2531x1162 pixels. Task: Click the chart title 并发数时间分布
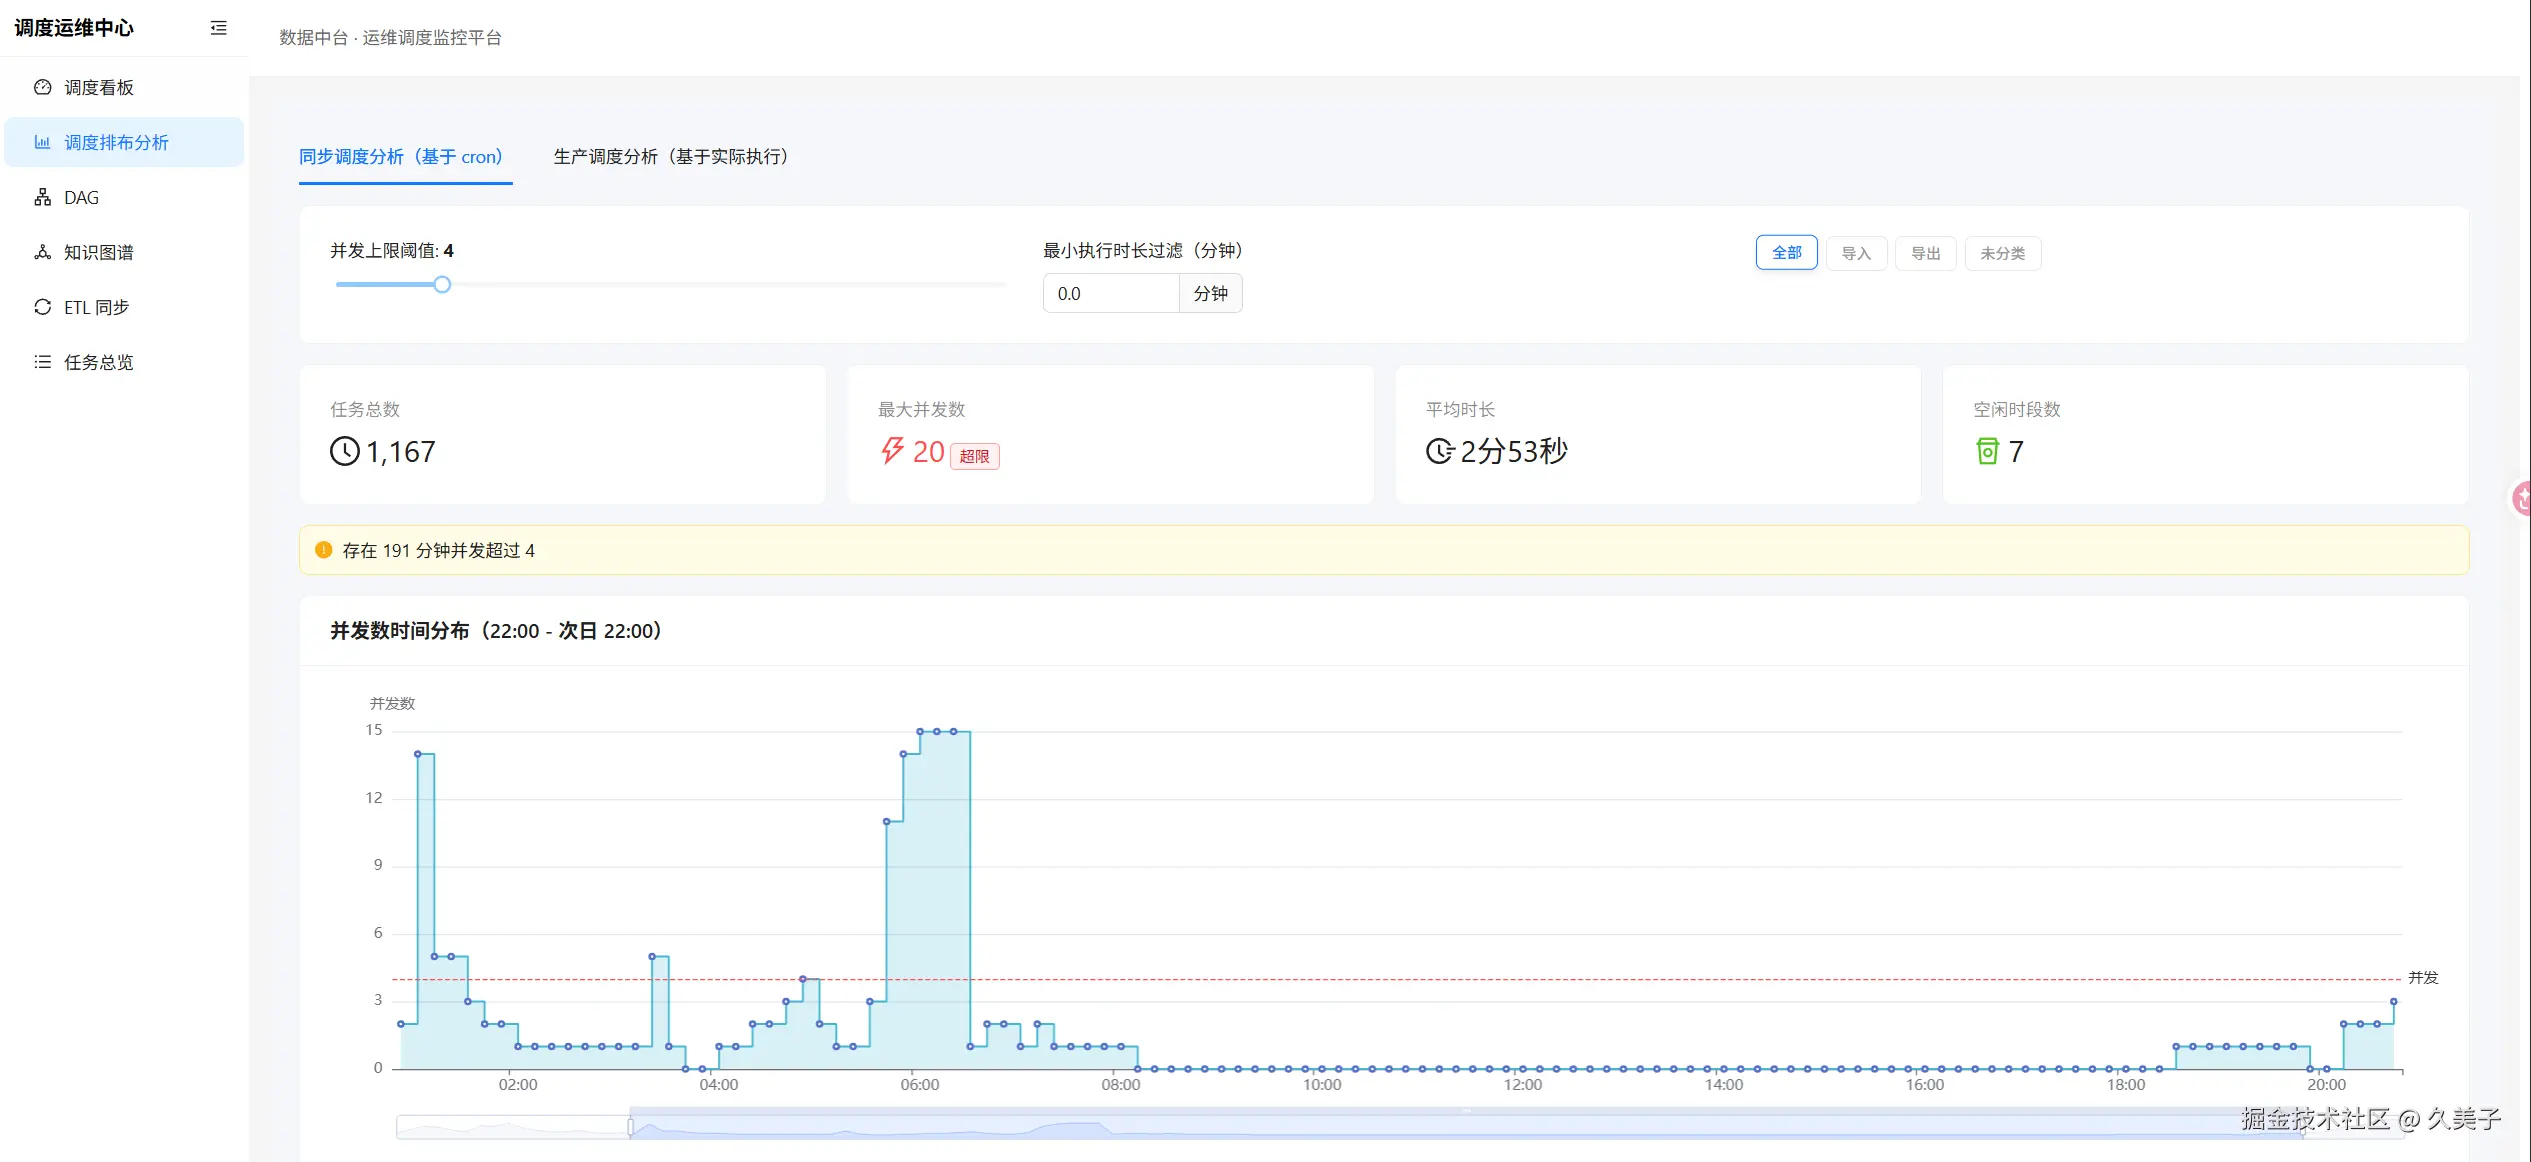(x=496, y=631)
